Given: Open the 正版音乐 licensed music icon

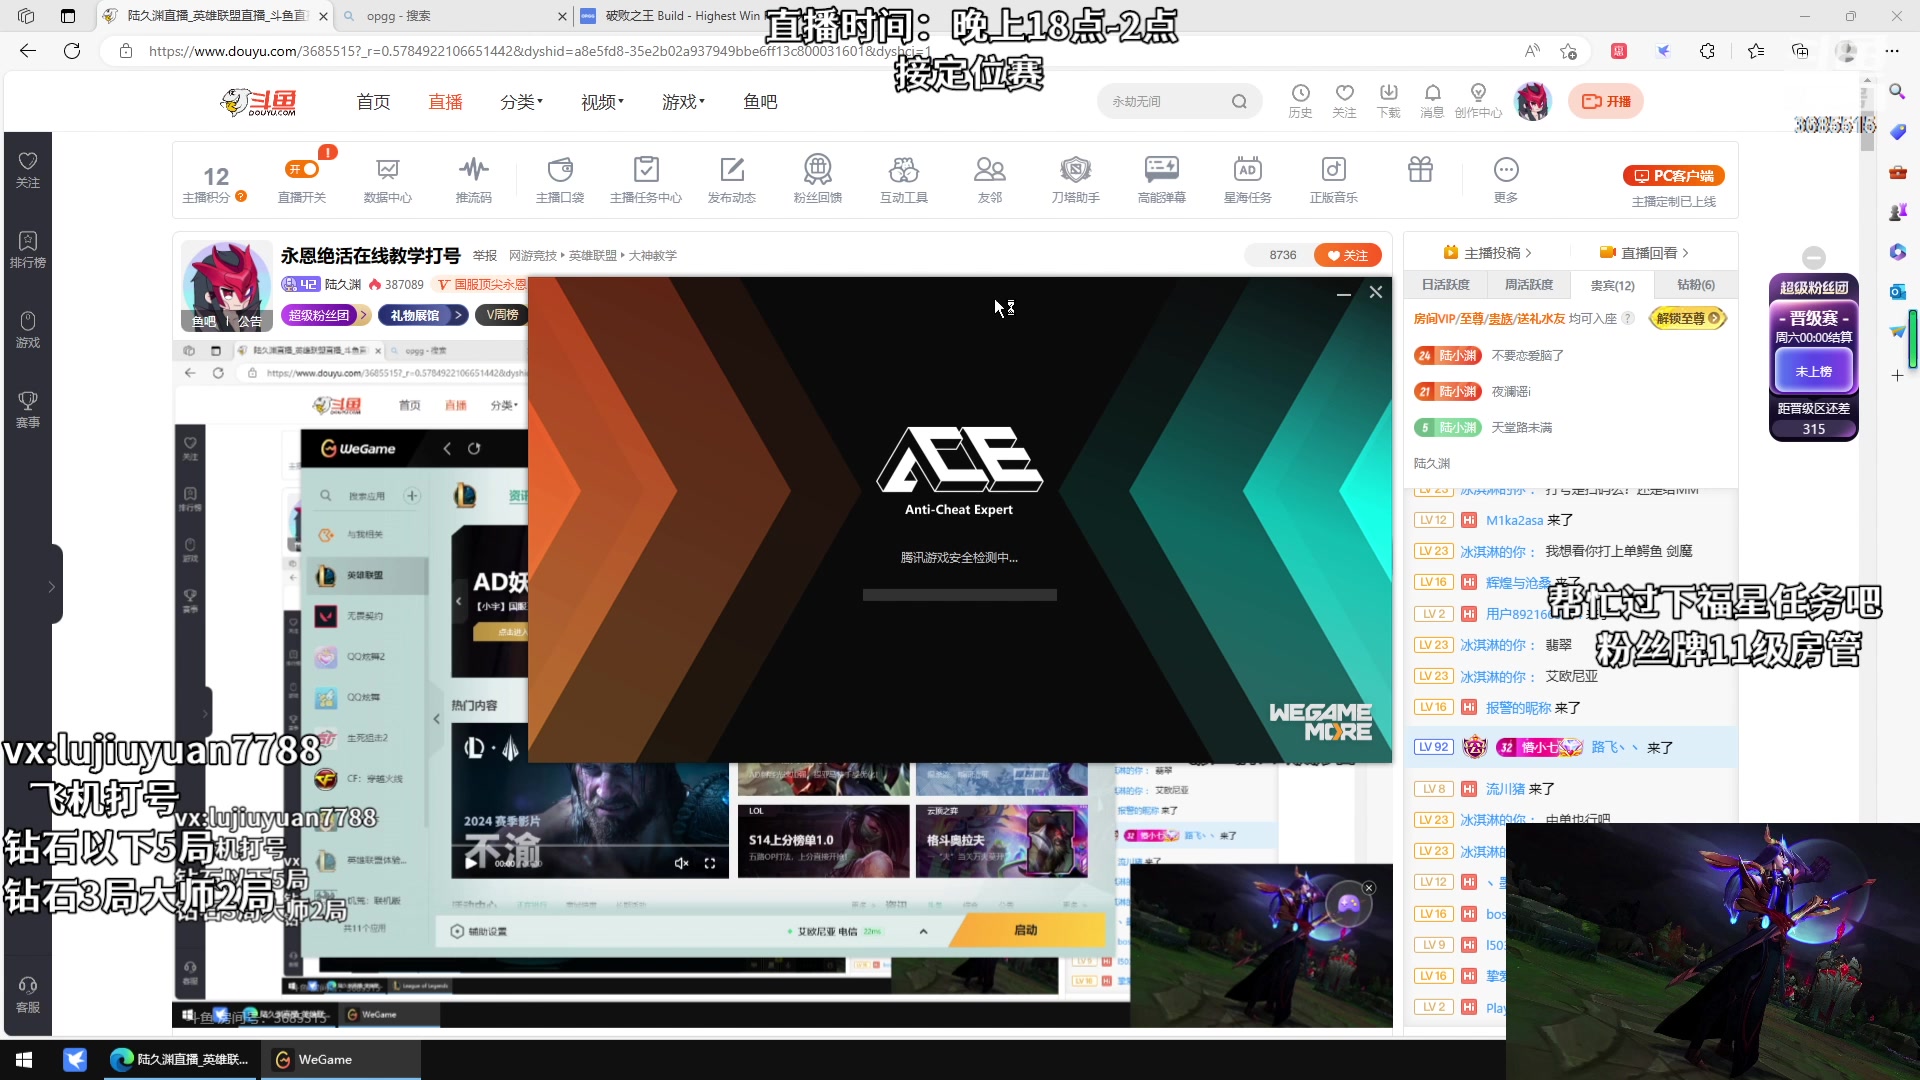Looking at the screenshot, I should coord(1334,179).
